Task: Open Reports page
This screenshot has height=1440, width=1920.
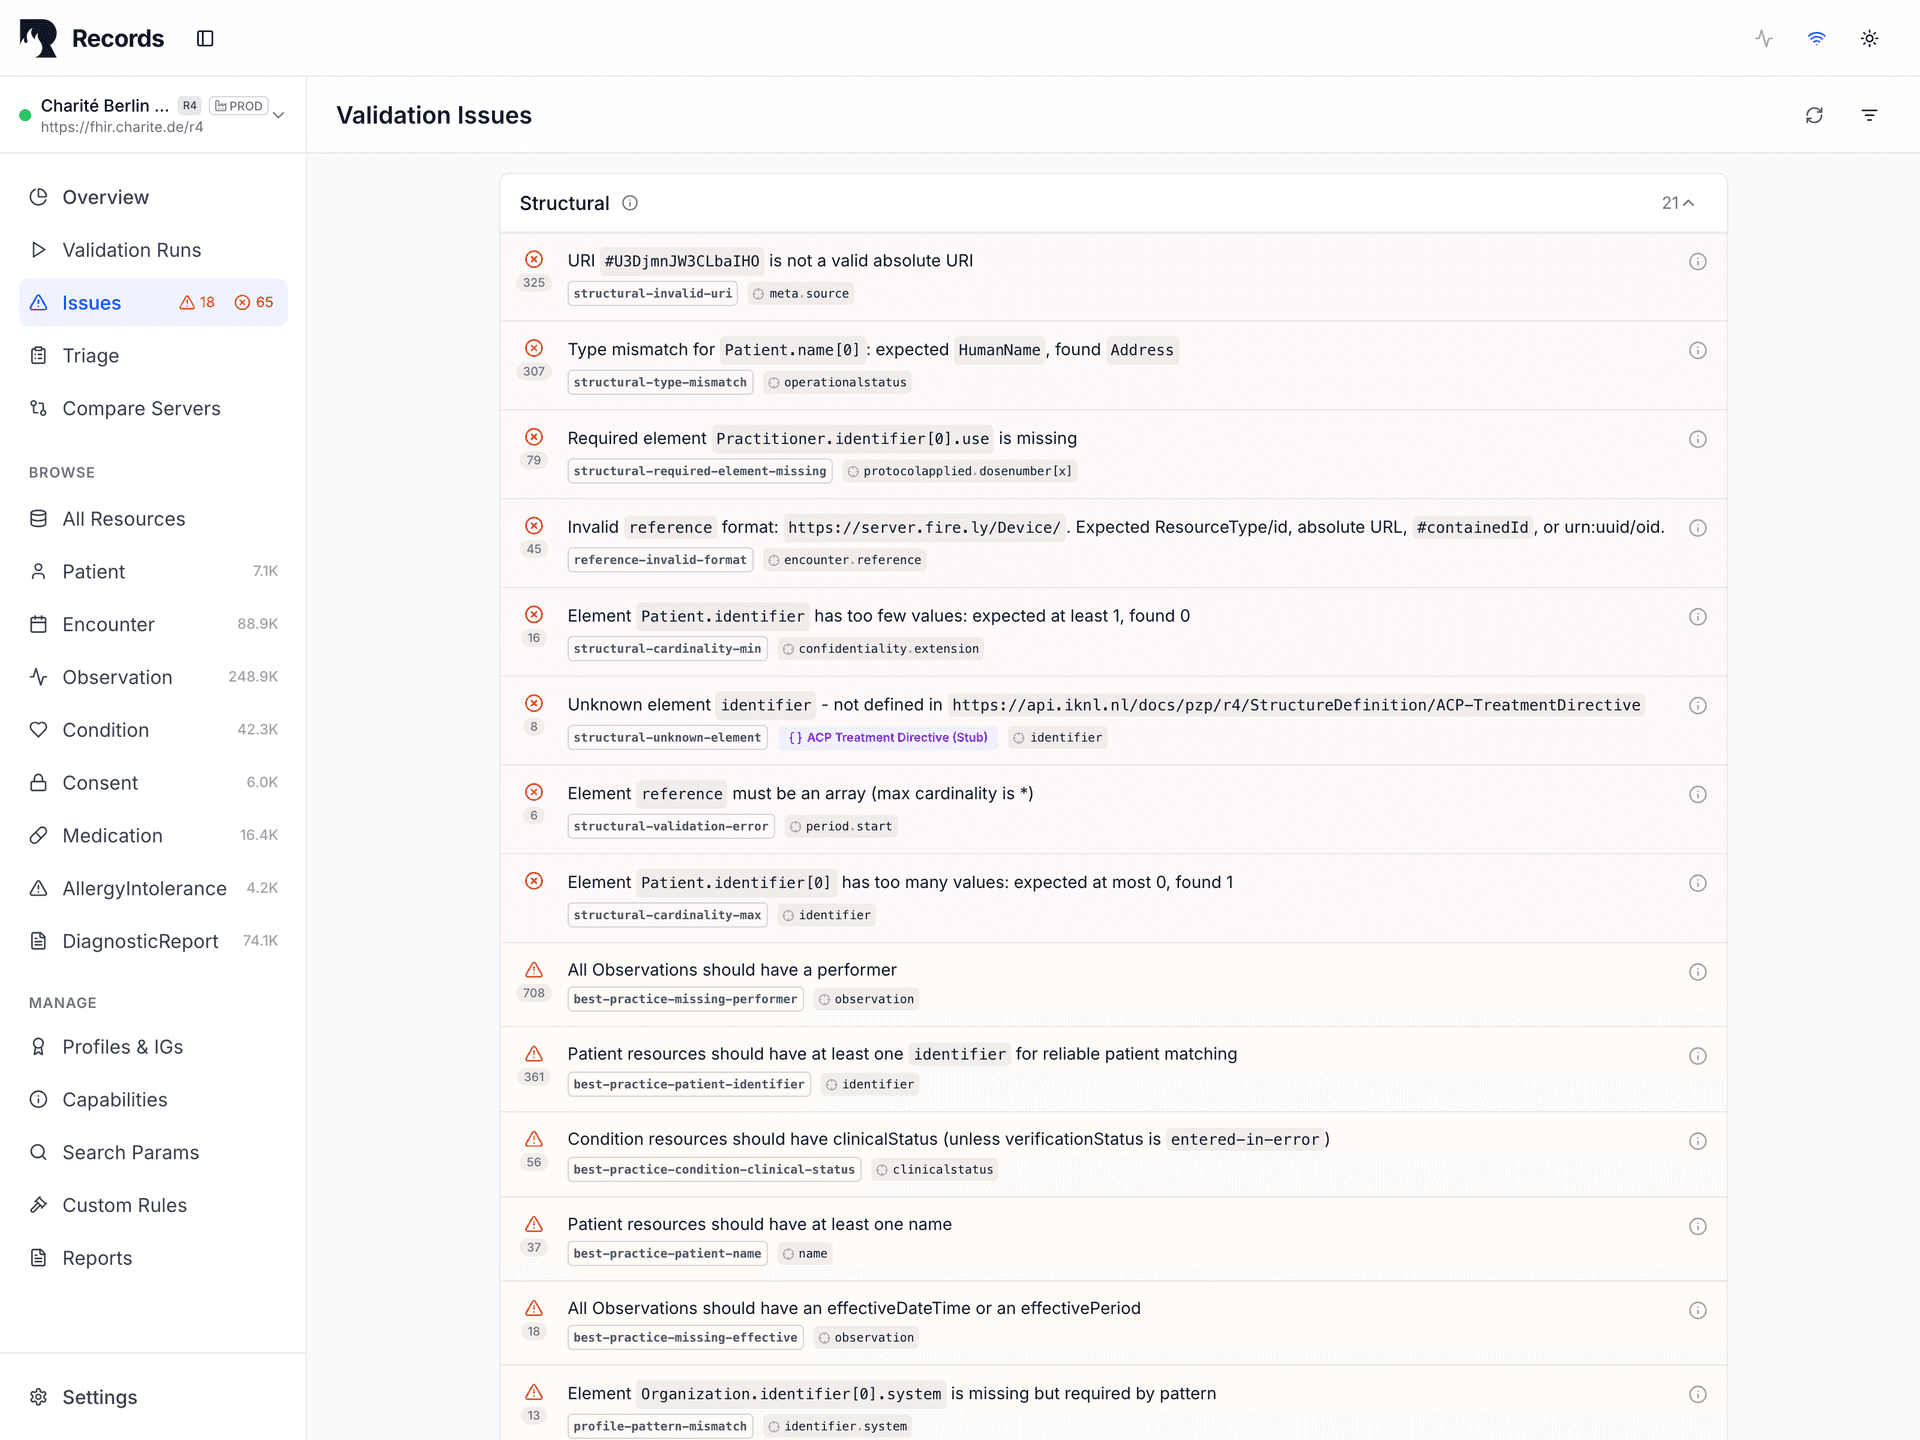Action: 153,1258
